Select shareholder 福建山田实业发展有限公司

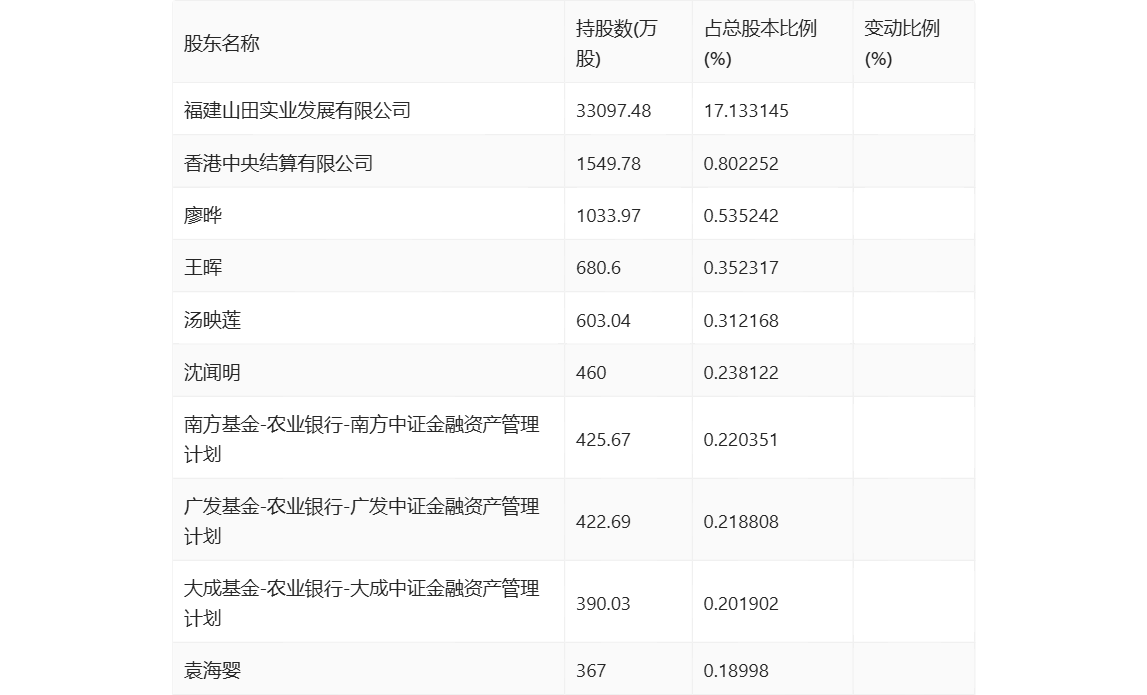[x=297, y=110]
